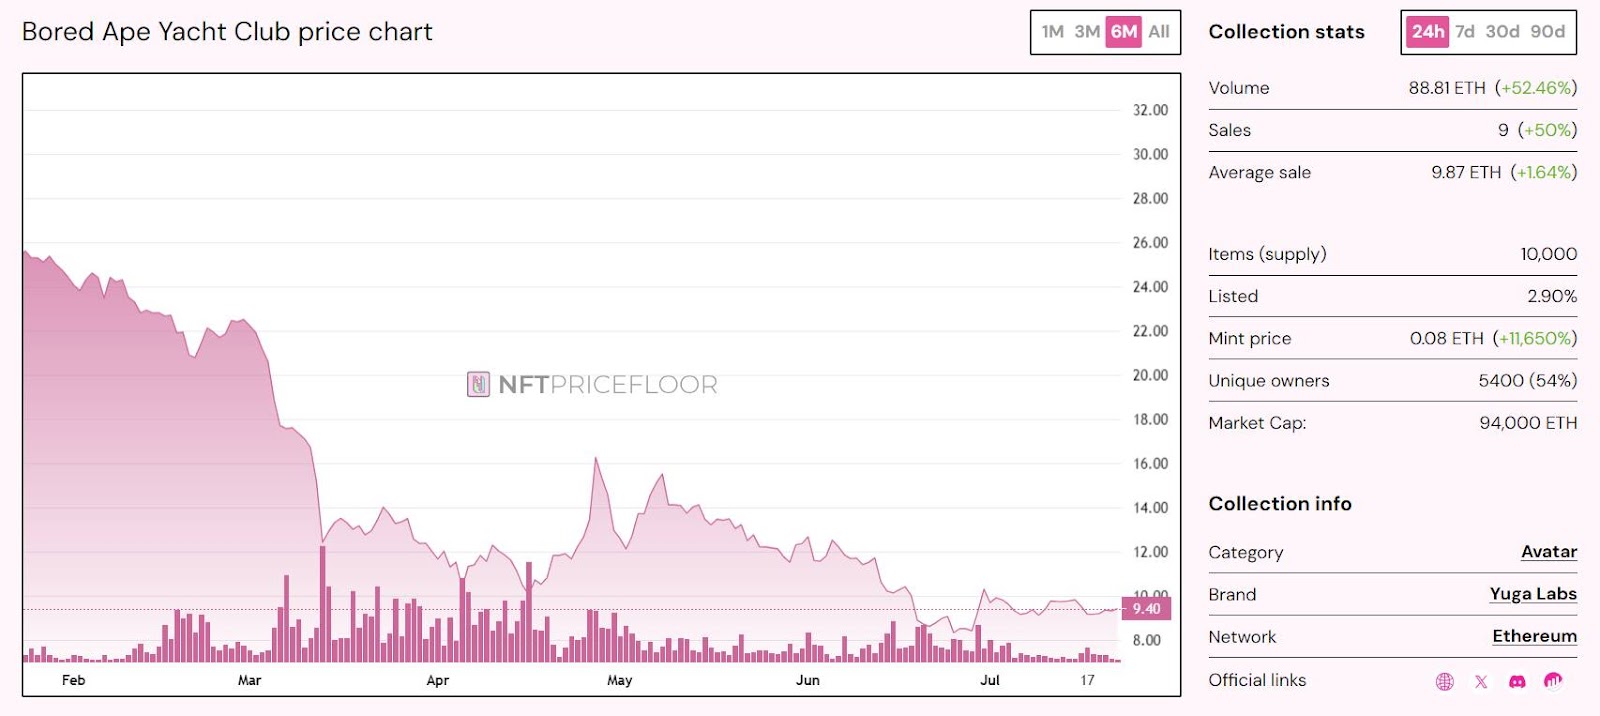Show the All-time chart range

(x=1159, y=32)
